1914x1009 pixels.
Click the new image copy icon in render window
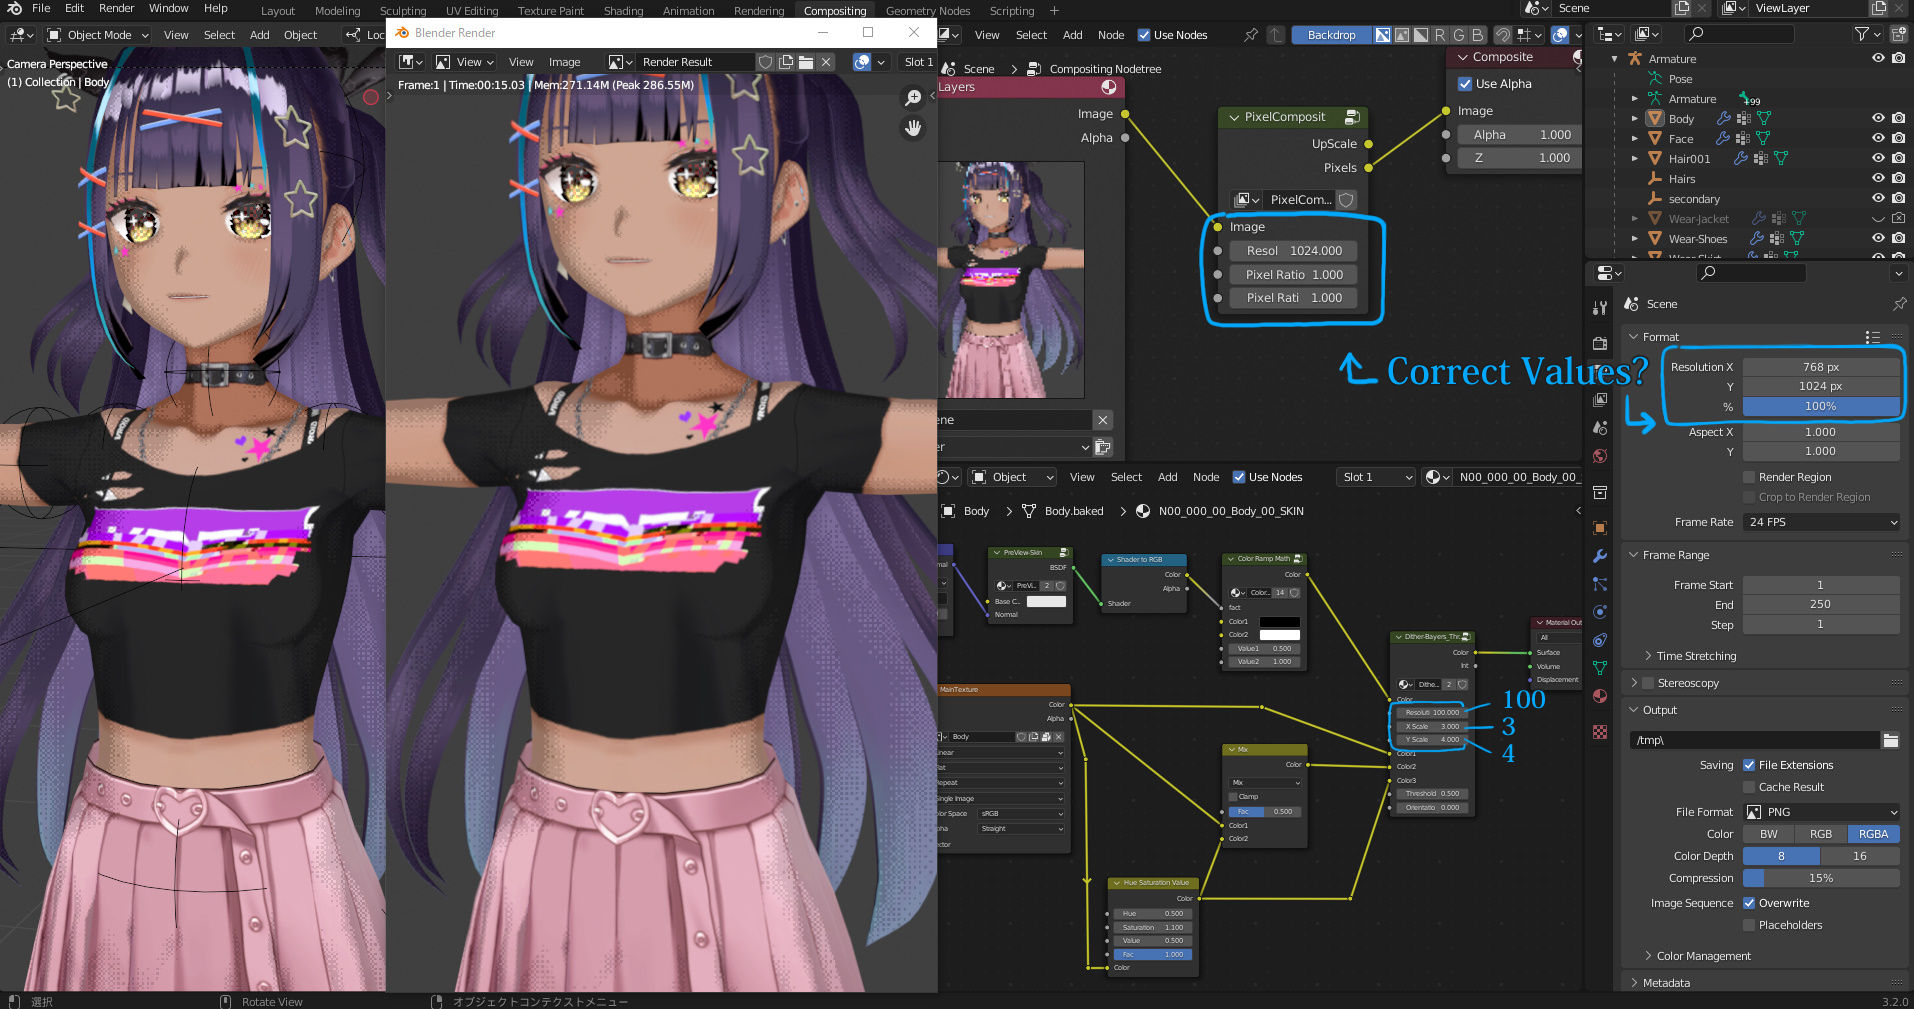click(x=786, y=62)
